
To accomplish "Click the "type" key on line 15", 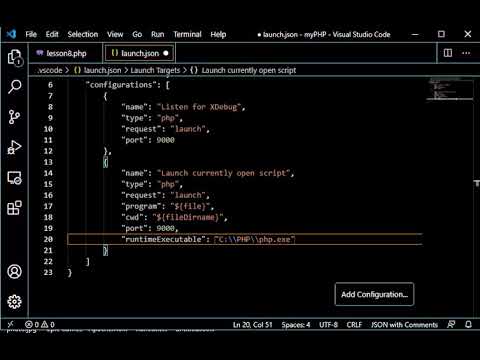I will (134, 184).
